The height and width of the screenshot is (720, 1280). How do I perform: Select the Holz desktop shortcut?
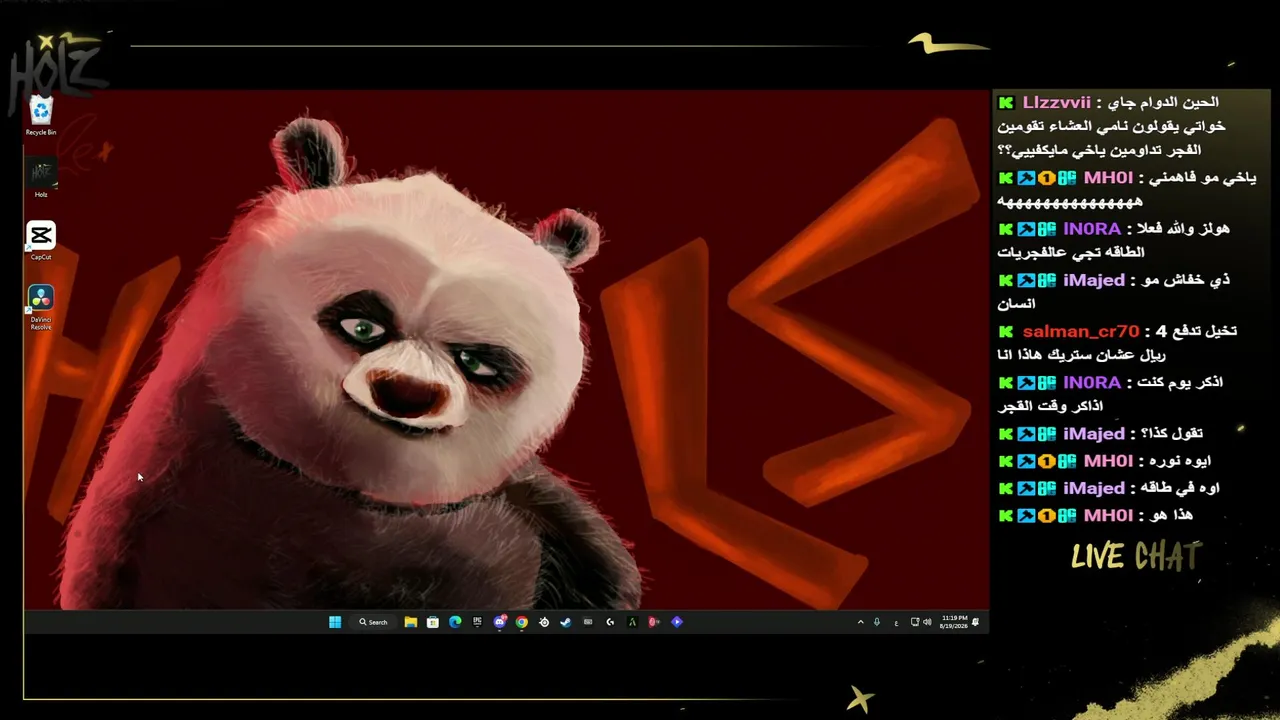click(41, 179)
